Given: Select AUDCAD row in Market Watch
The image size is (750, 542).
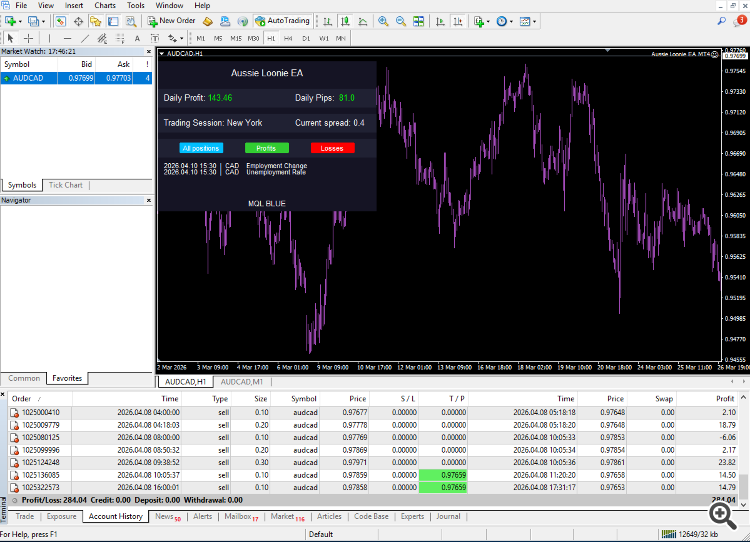Looking at the screenshot, I should point(77,78).
